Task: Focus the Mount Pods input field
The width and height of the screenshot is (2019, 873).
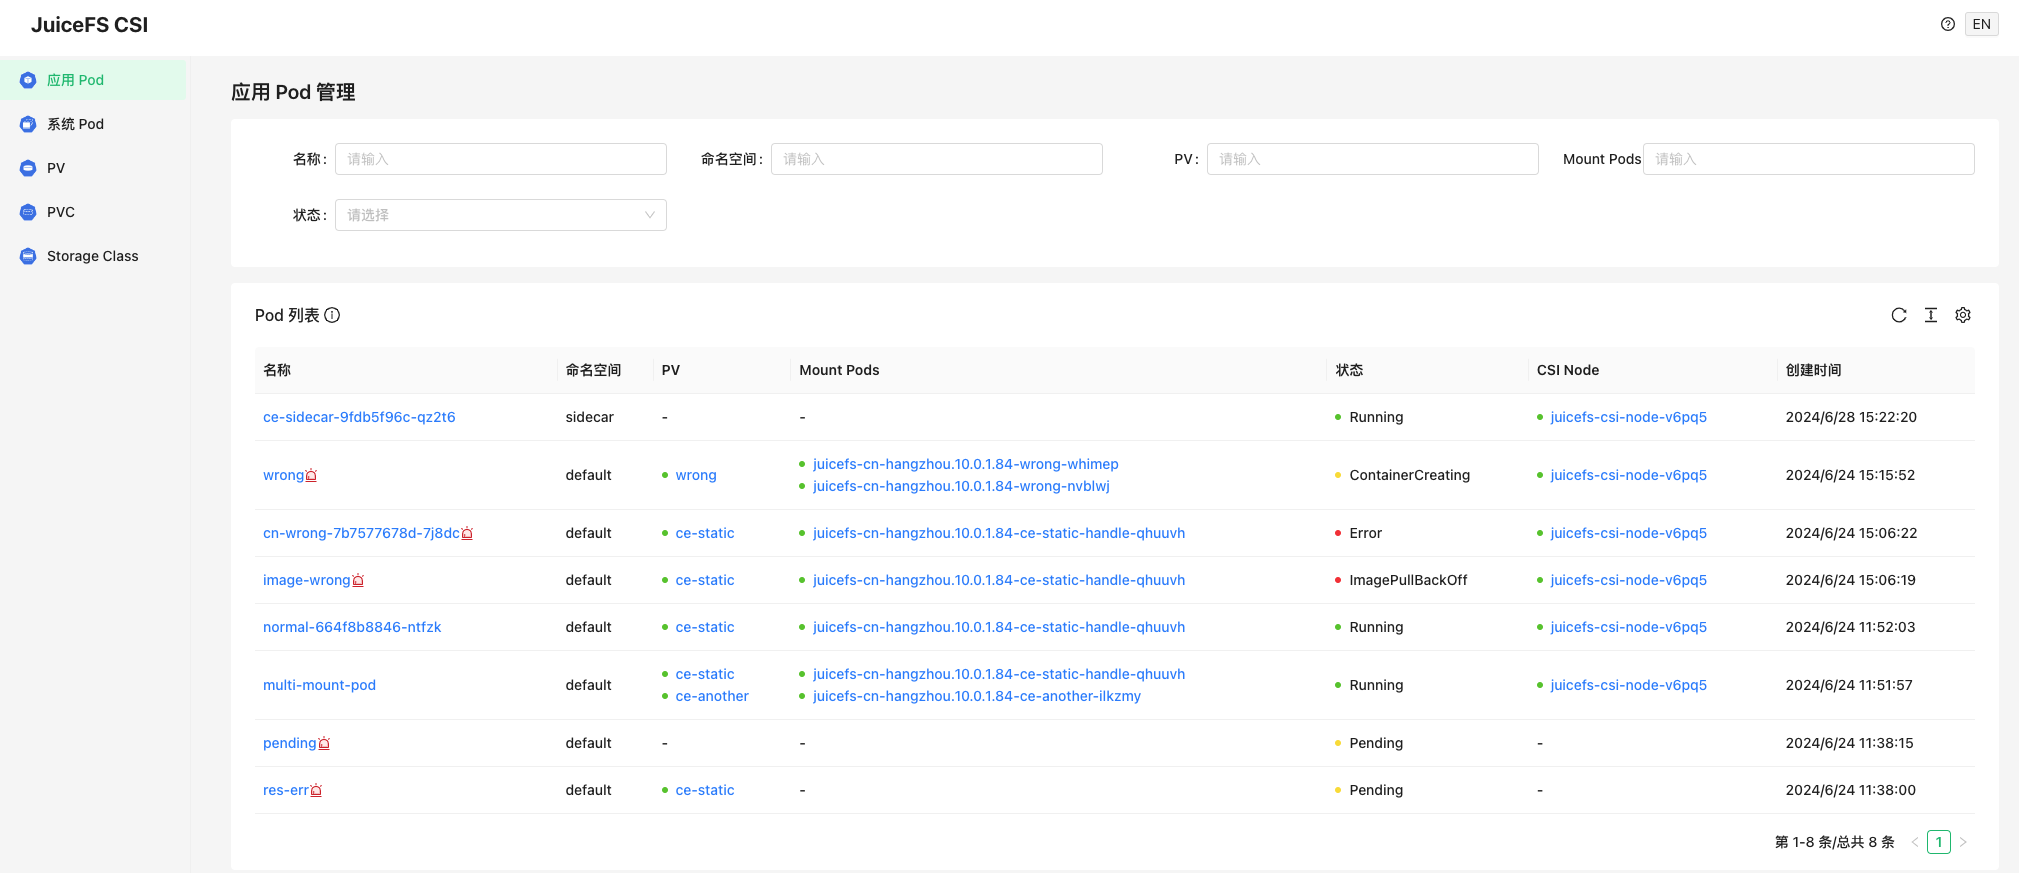Action: 1809,159
